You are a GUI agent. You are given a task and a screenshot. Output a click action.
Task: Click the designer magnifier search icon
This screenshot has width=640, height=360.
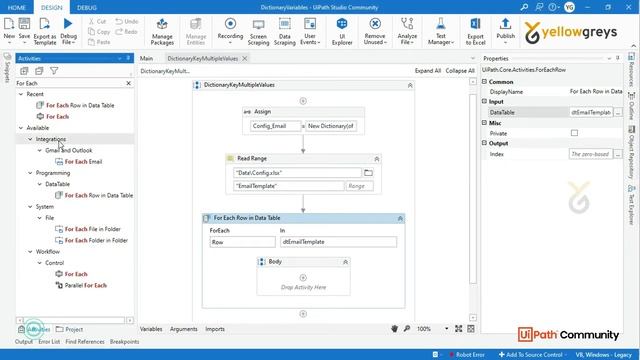[x=407, y=329]
